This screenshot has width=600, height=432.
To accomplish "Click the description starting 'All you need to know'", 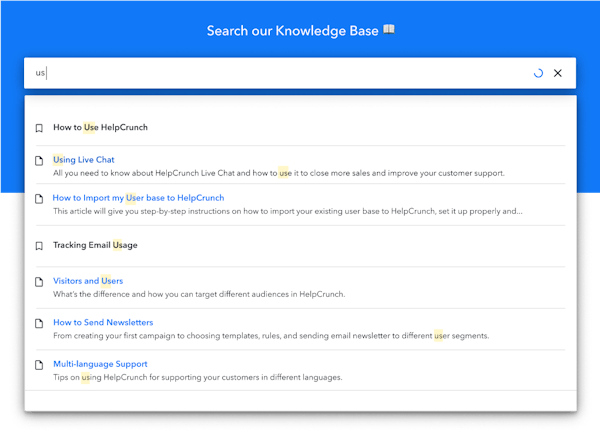I will (279, 173).
